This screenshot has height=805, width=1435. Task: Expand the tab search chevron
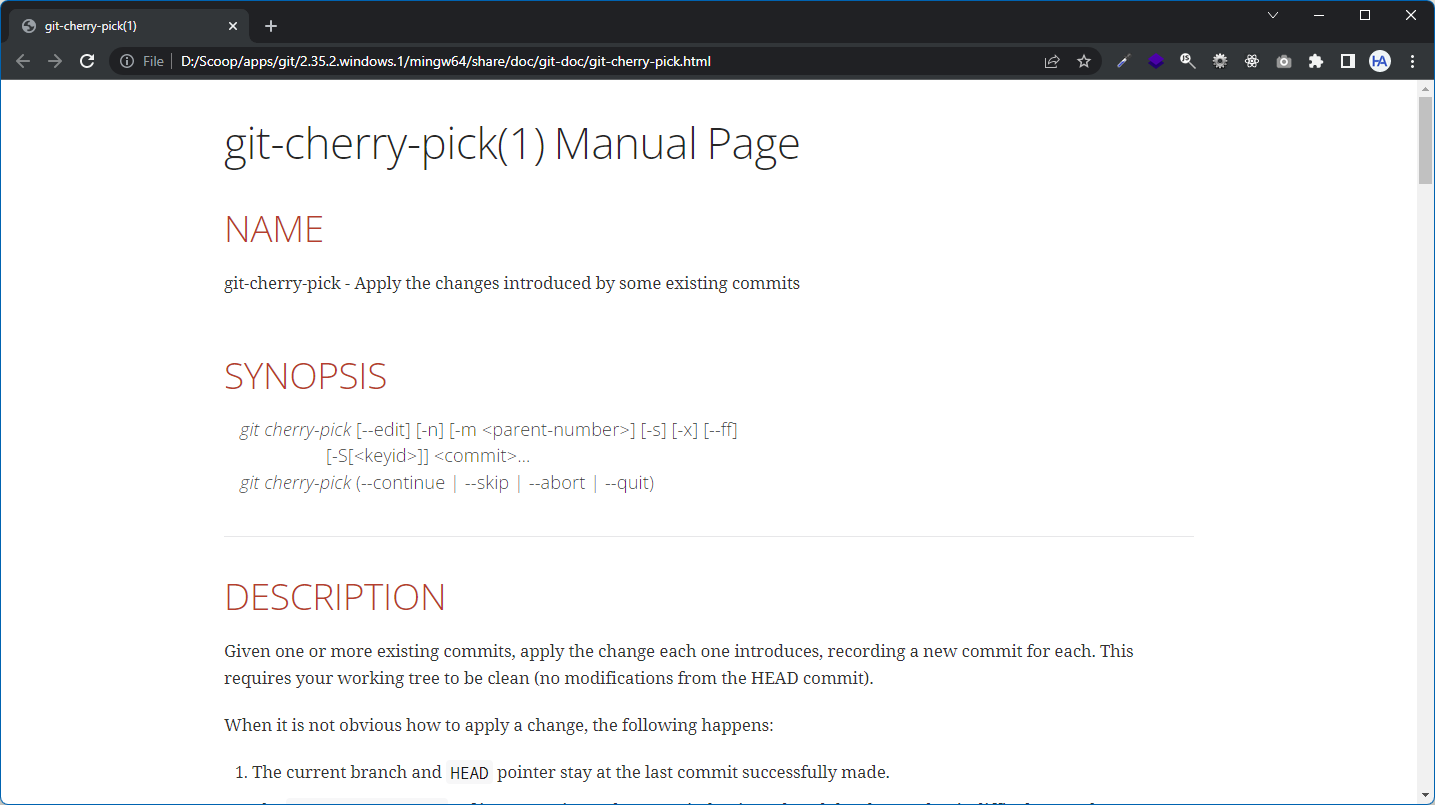pos(1273,15)
